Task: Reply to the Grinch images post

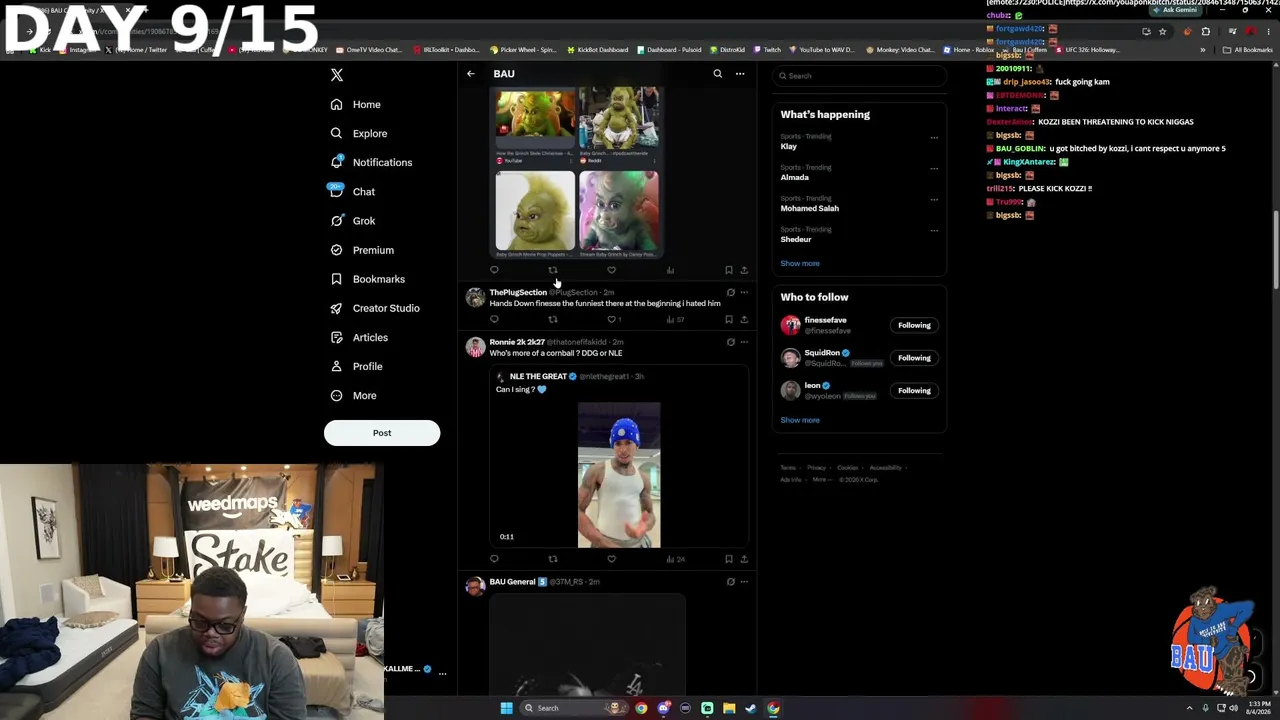Action: point(494,270)
